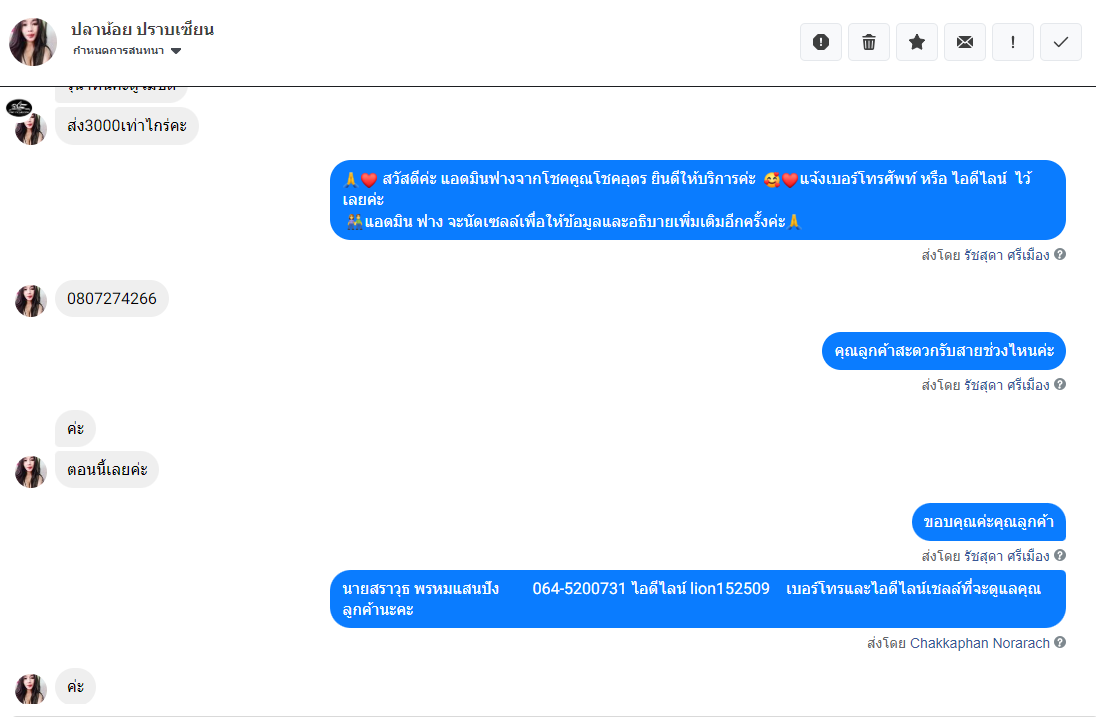
Task: Star this conversation with the star icon
Action: [917, 42]
